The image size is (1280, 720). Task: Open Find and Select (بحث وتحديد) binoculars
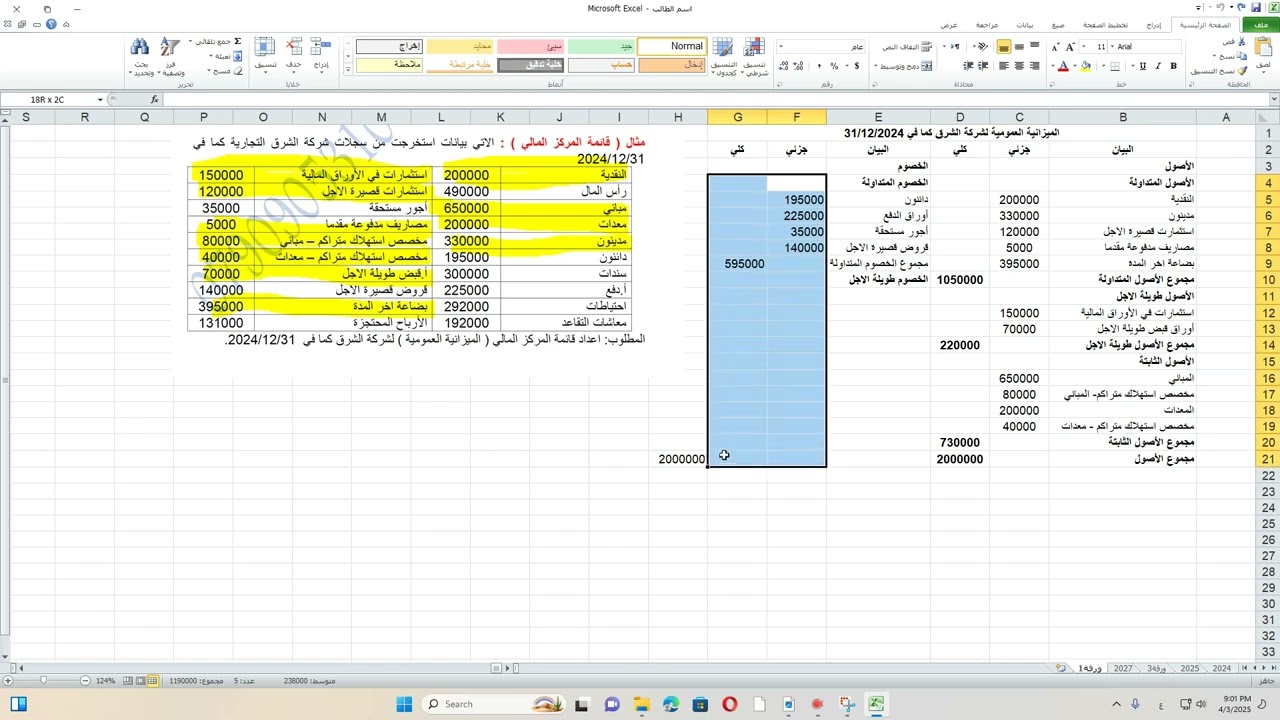coord(140,56)
